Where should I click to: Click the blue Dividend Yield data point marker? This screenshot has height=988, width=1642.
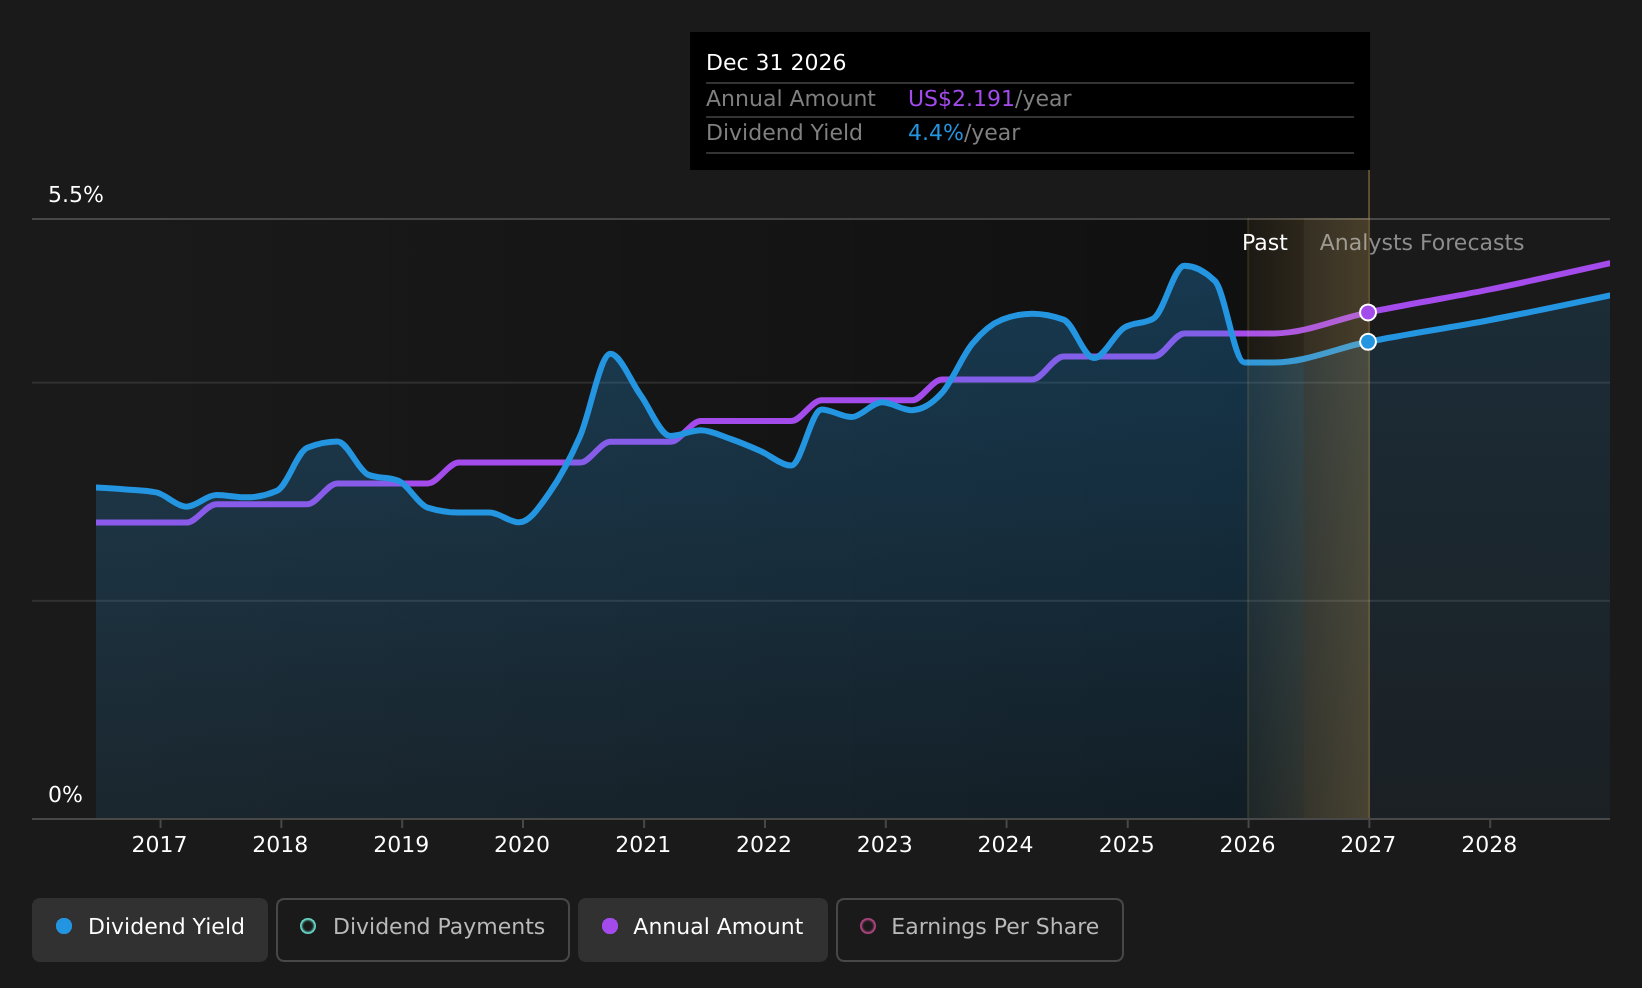point(1368,341)
